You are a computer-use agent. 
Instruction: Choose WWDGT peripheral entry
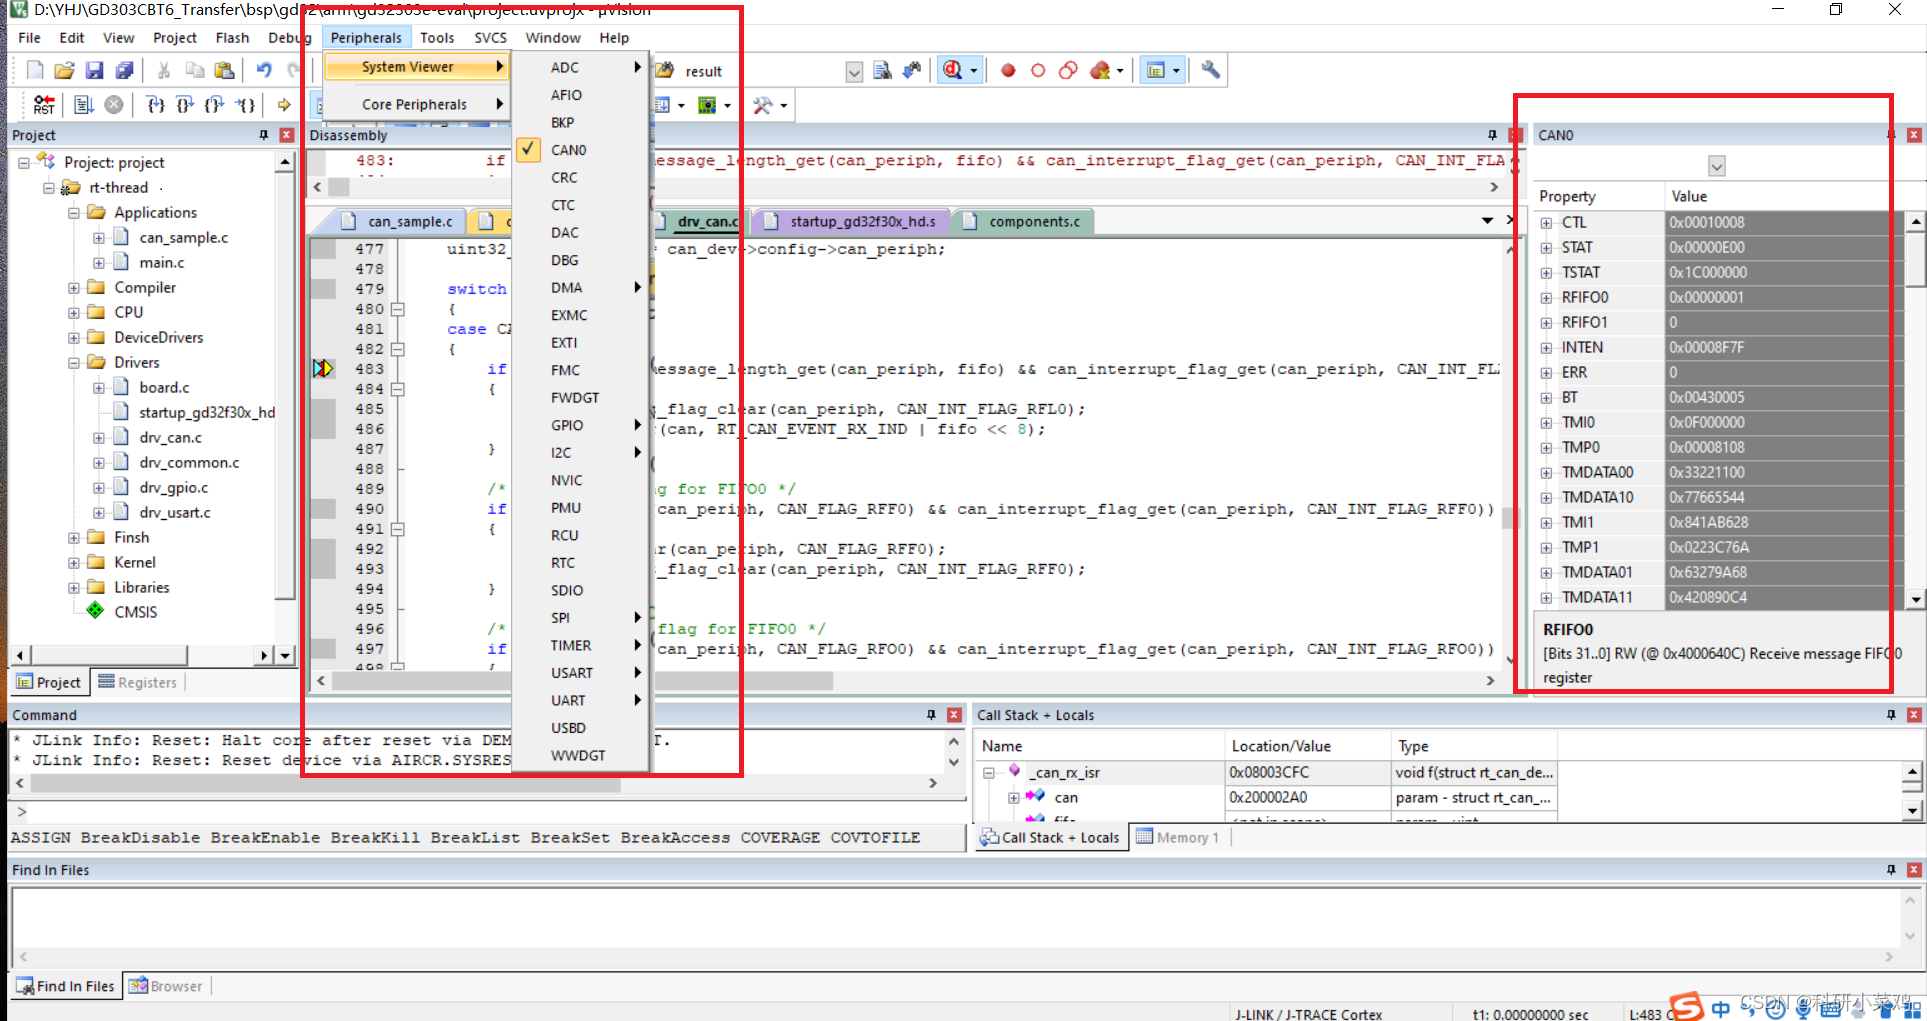click(x=578, y=755)
